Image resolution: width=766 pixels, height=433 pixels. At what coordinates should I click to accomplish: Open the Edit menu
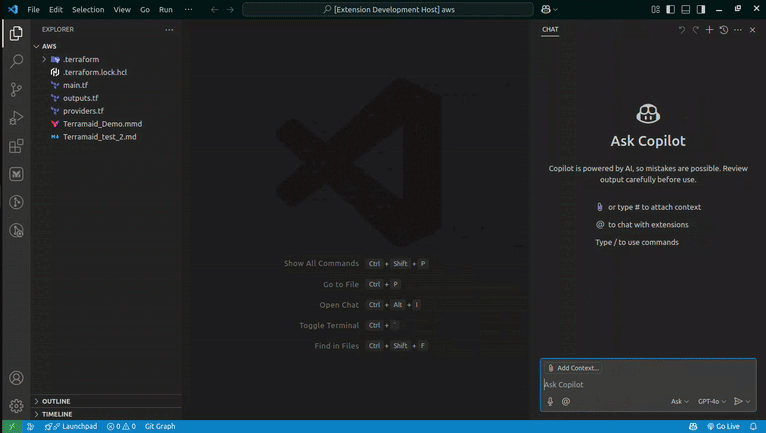pyautogui.click(x=56, y=9)
